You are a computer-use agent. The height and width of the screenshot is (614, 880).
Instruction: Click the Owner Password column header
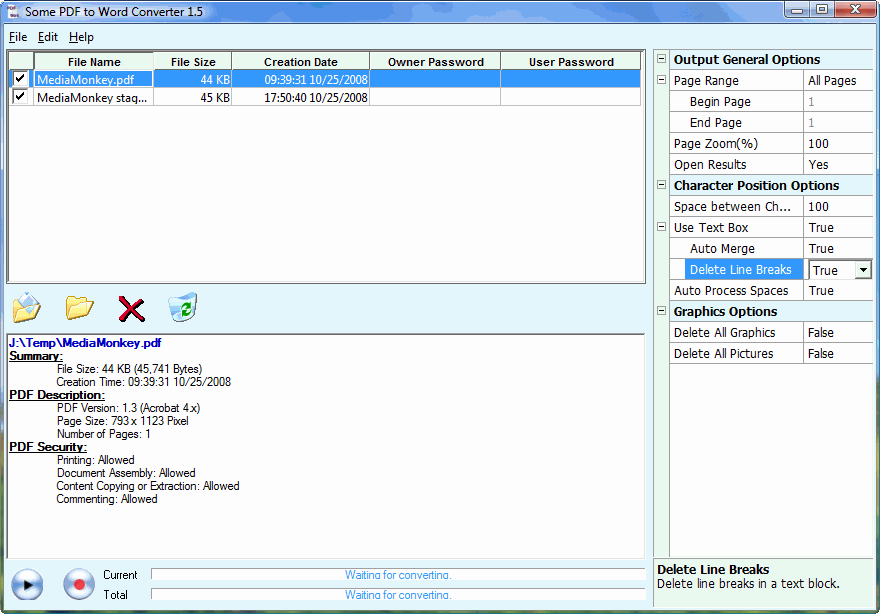(436, 62)
